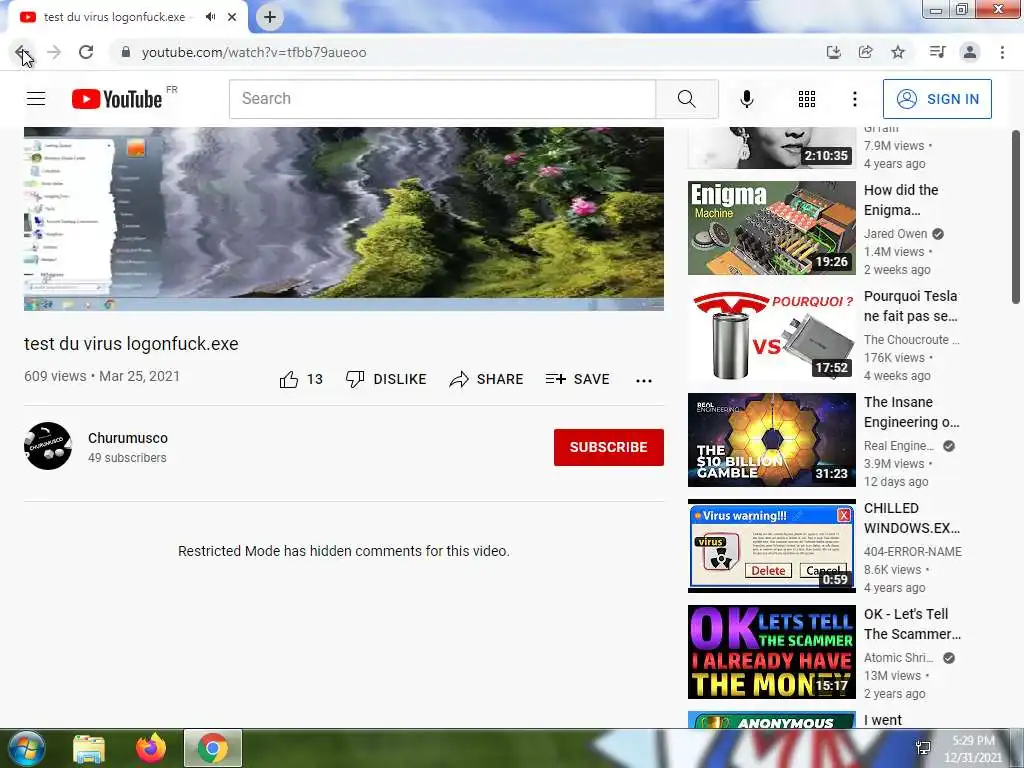
Task: Launch Firefox from the taskbar
Action: point(151,748)
